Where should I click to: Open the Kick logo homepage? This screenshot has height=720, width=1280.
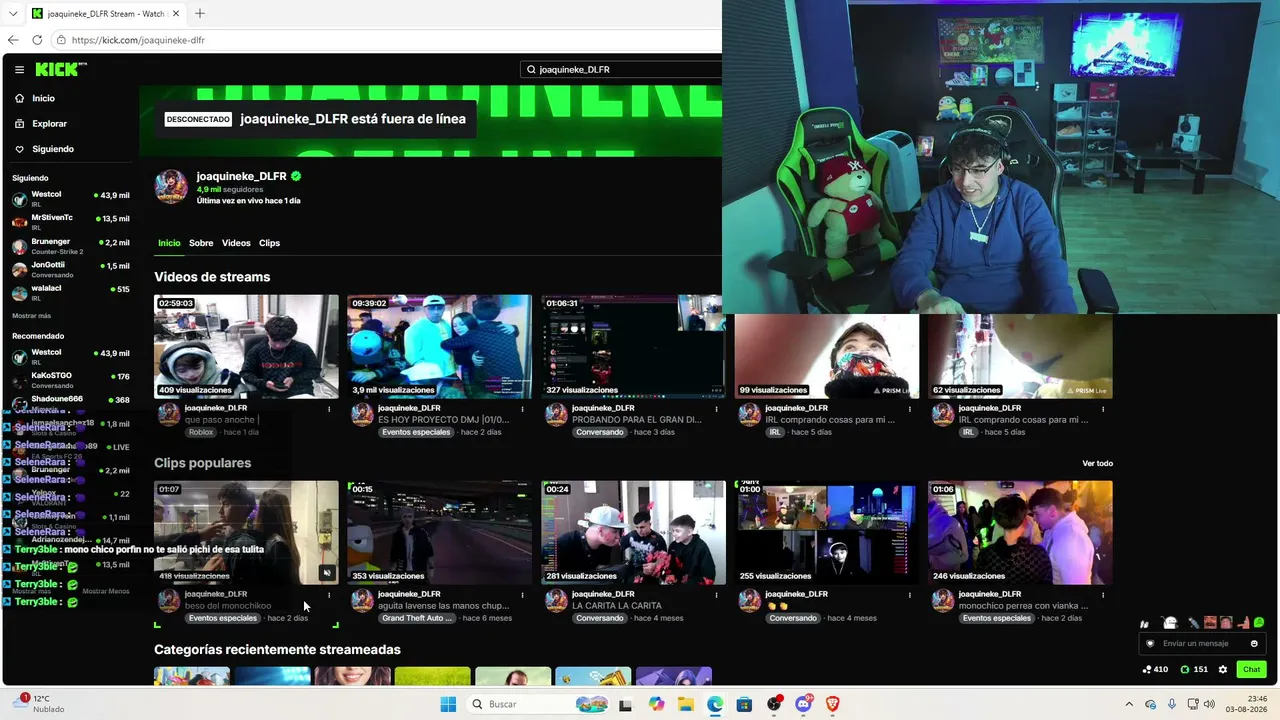pyautogui.click(x=61, y=69)
